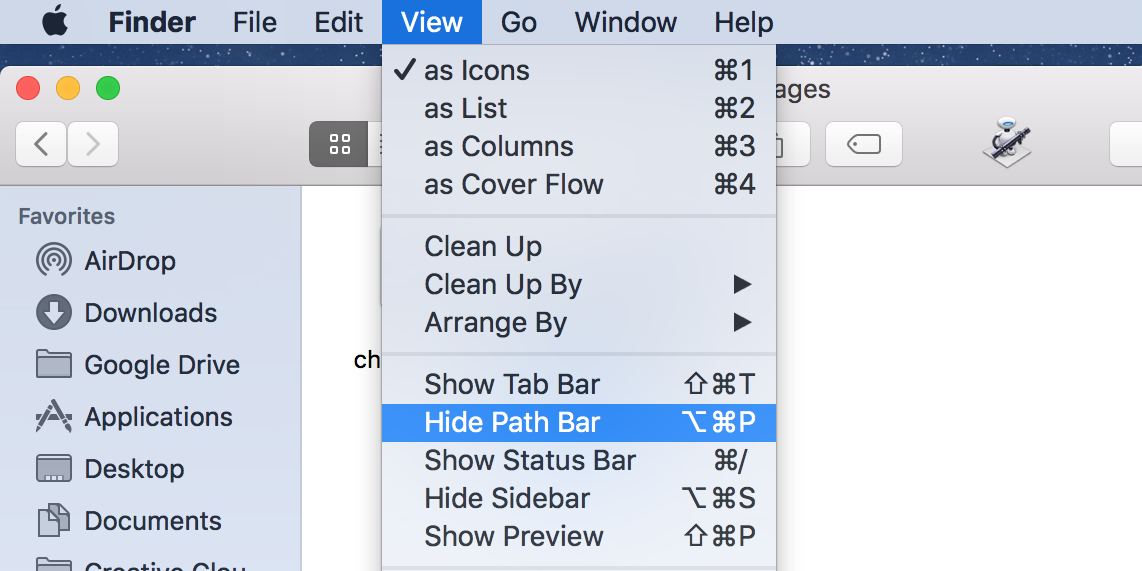Click the Edit Tags toolbar icon
This screenshot has height=571, width=1142.
point(863,145)
